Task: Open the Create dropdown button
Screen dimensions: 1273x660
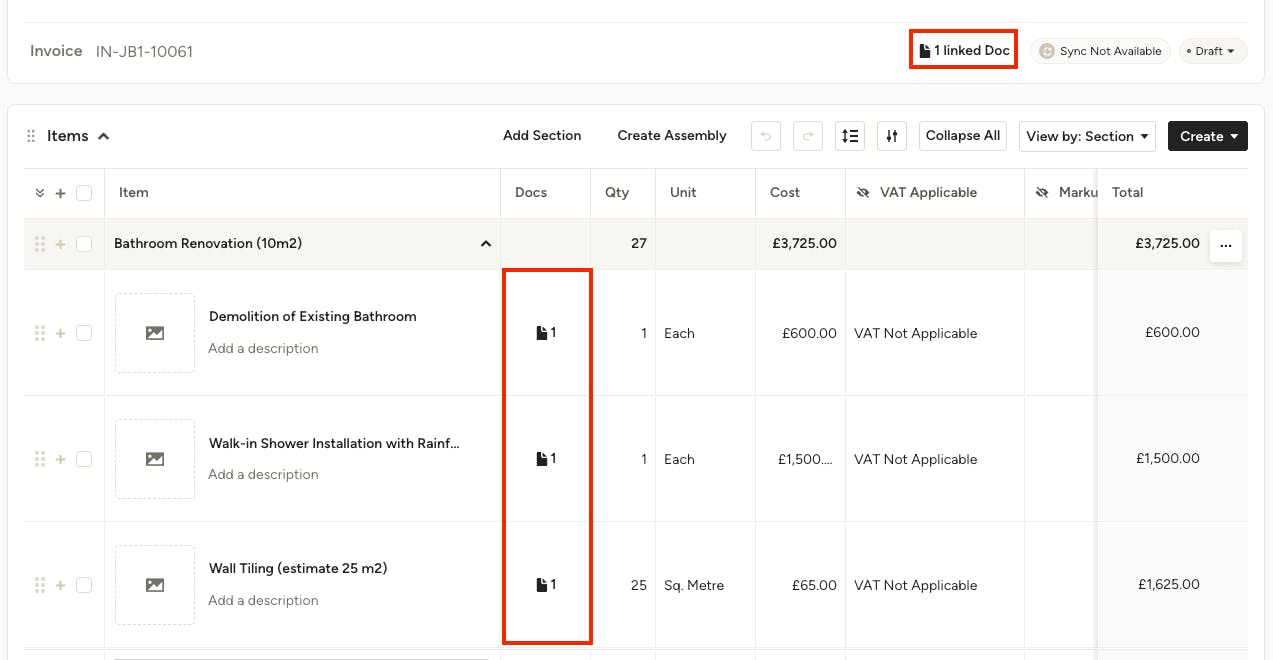Action: coord(1208,136)
